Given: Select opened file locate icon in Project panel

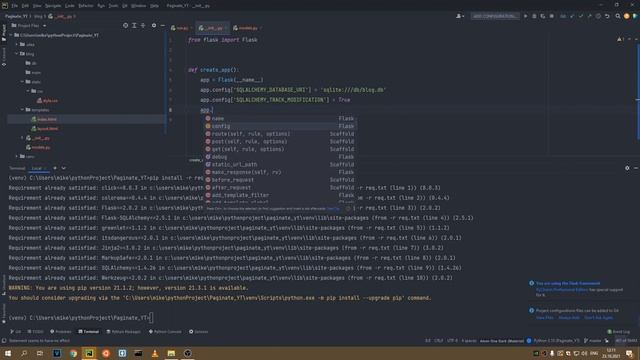Looking at the screenshot, I should (x=125, y=25).
